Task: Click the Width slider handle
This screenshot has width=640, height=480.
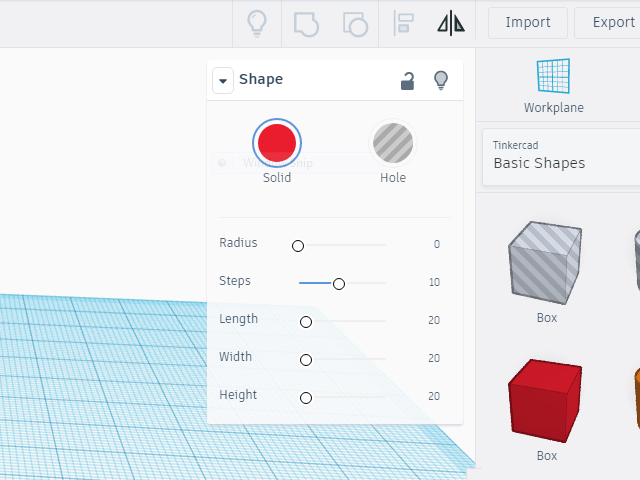Action: (306, 360)
